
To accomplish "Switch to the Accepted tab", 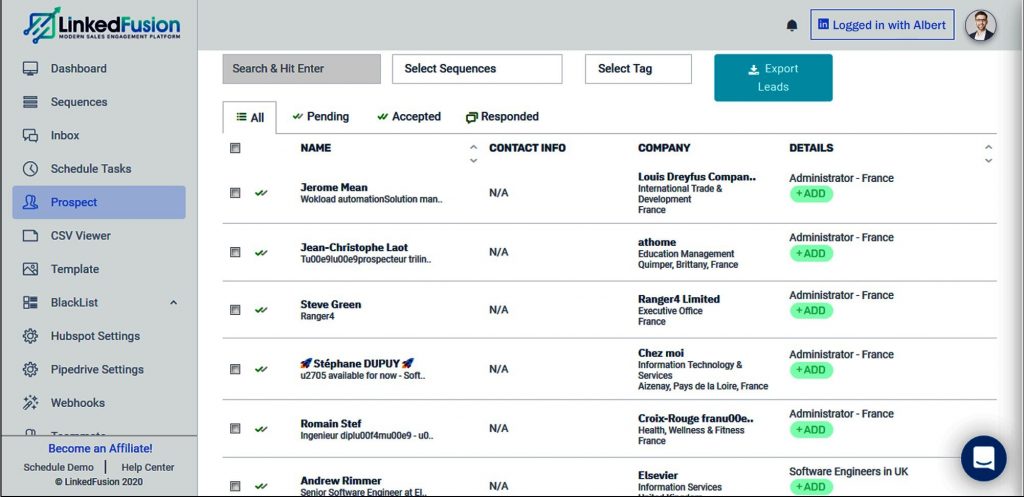I will [409, 117].
